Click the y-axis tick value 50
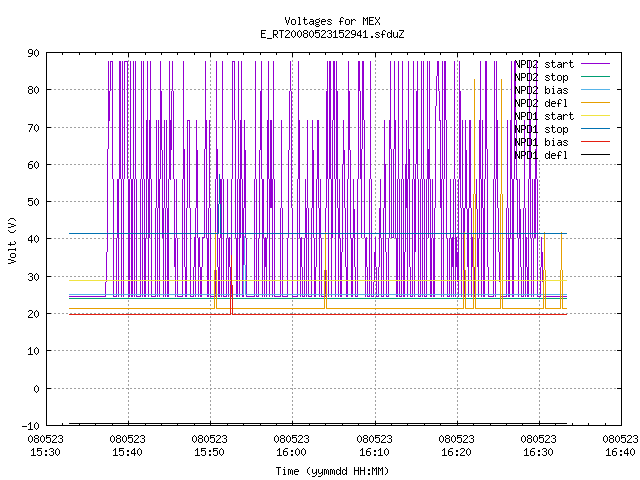Viewport: 640px width, 480px height. pyautogui.click(x=33, y=202)
